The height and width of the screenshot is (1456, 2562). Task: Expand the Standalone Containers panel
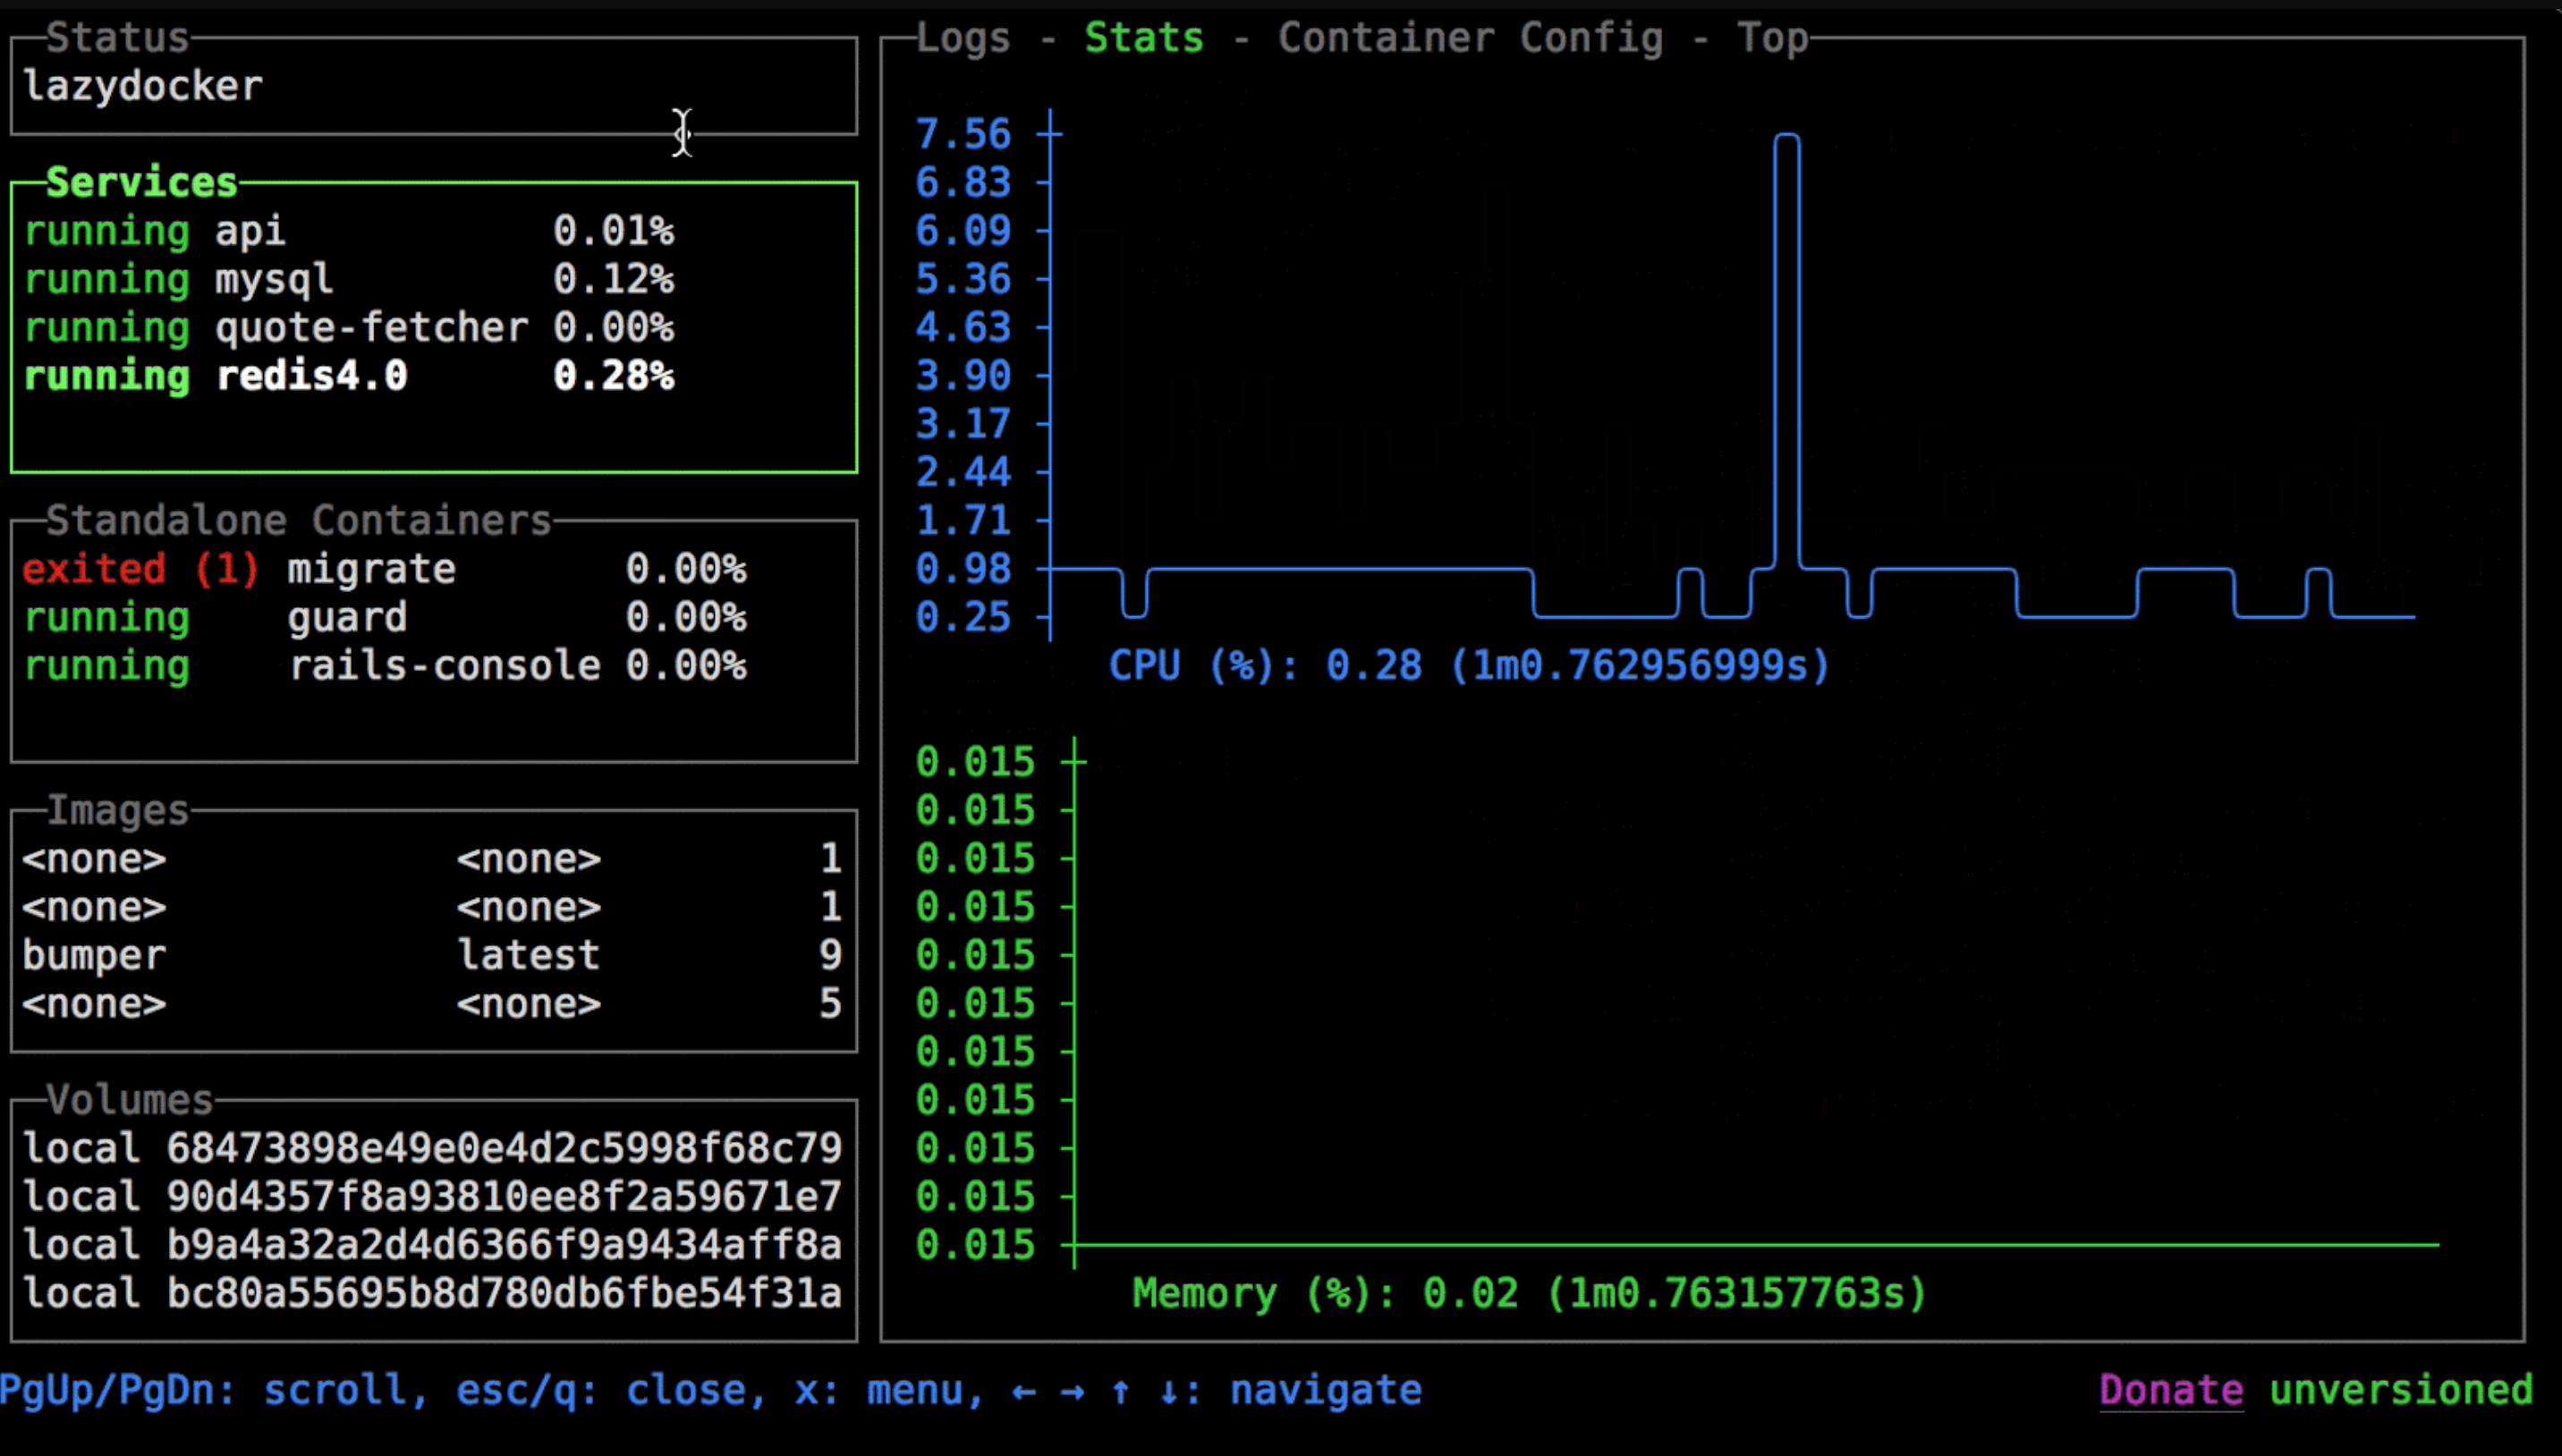coord(299,520)
